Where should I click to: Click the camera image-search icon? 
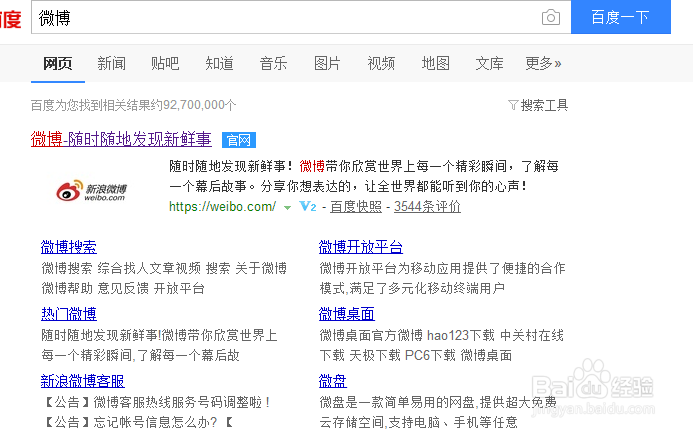tap(551, 18)
